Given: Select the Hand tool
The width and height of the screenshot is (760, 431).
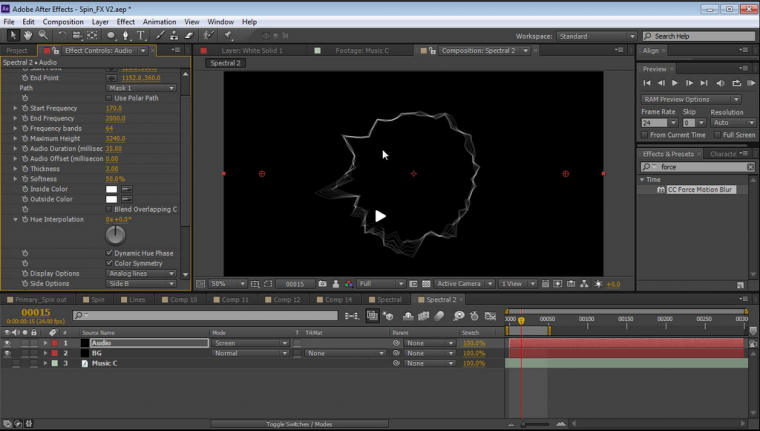Looking at the screenshot, I should point(27,35).
